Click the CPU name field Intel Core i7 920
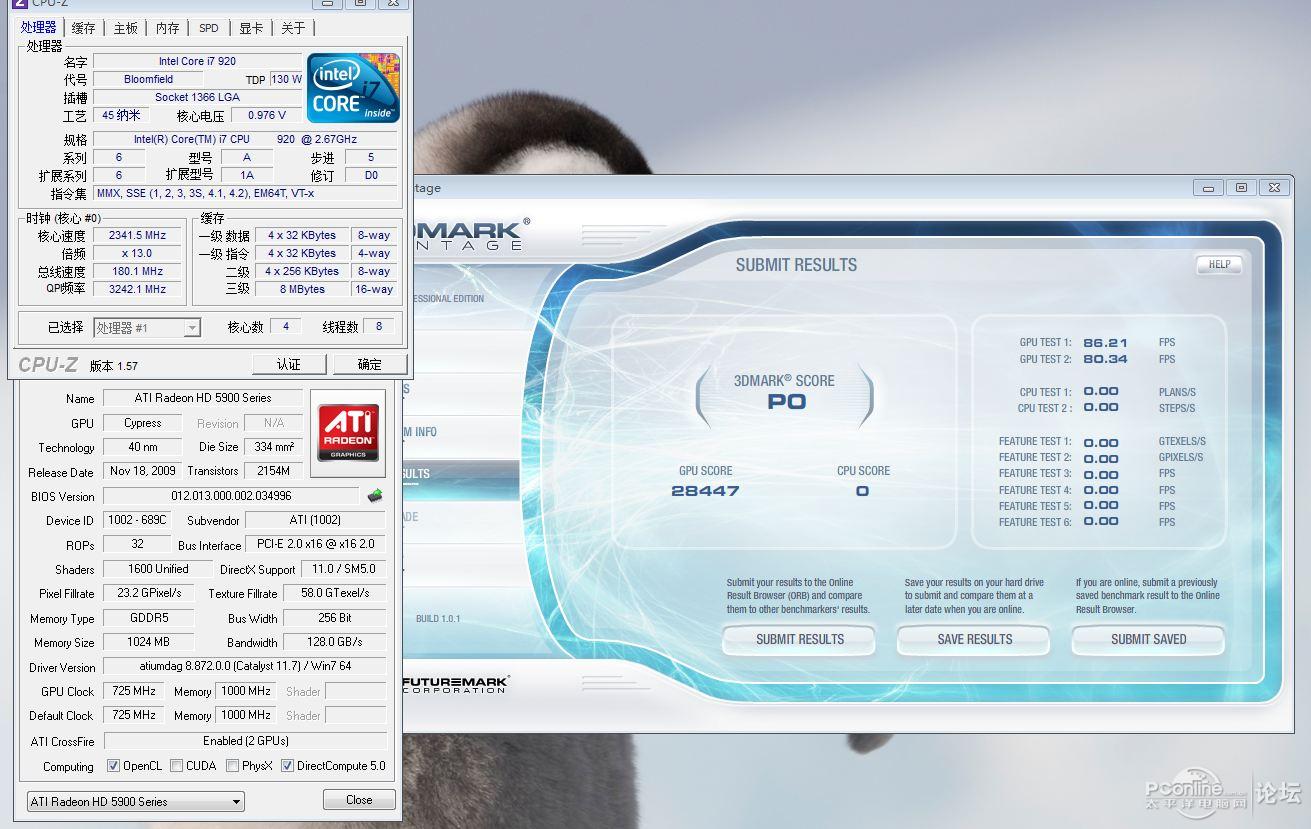The height and width of the screenshot is (829, 1311). point(197,61)
